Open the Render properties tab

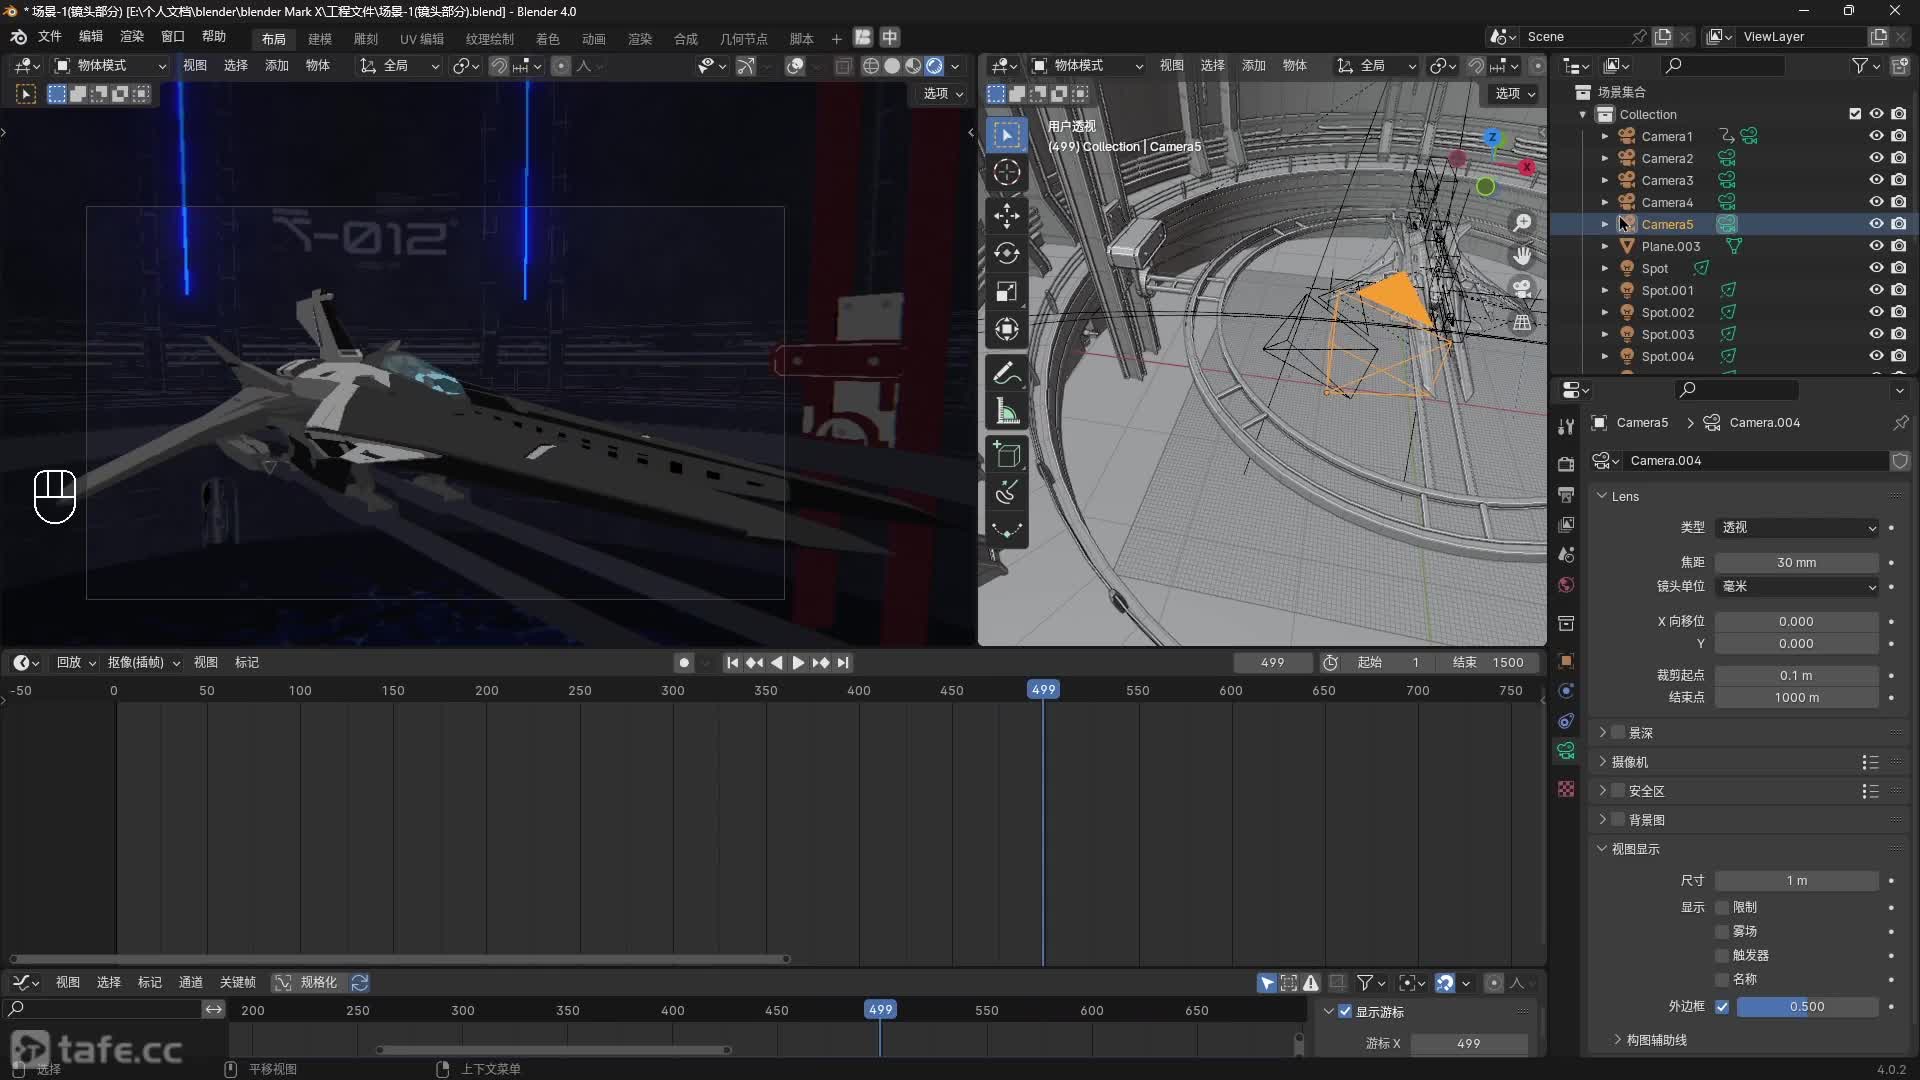[1566, 464]
